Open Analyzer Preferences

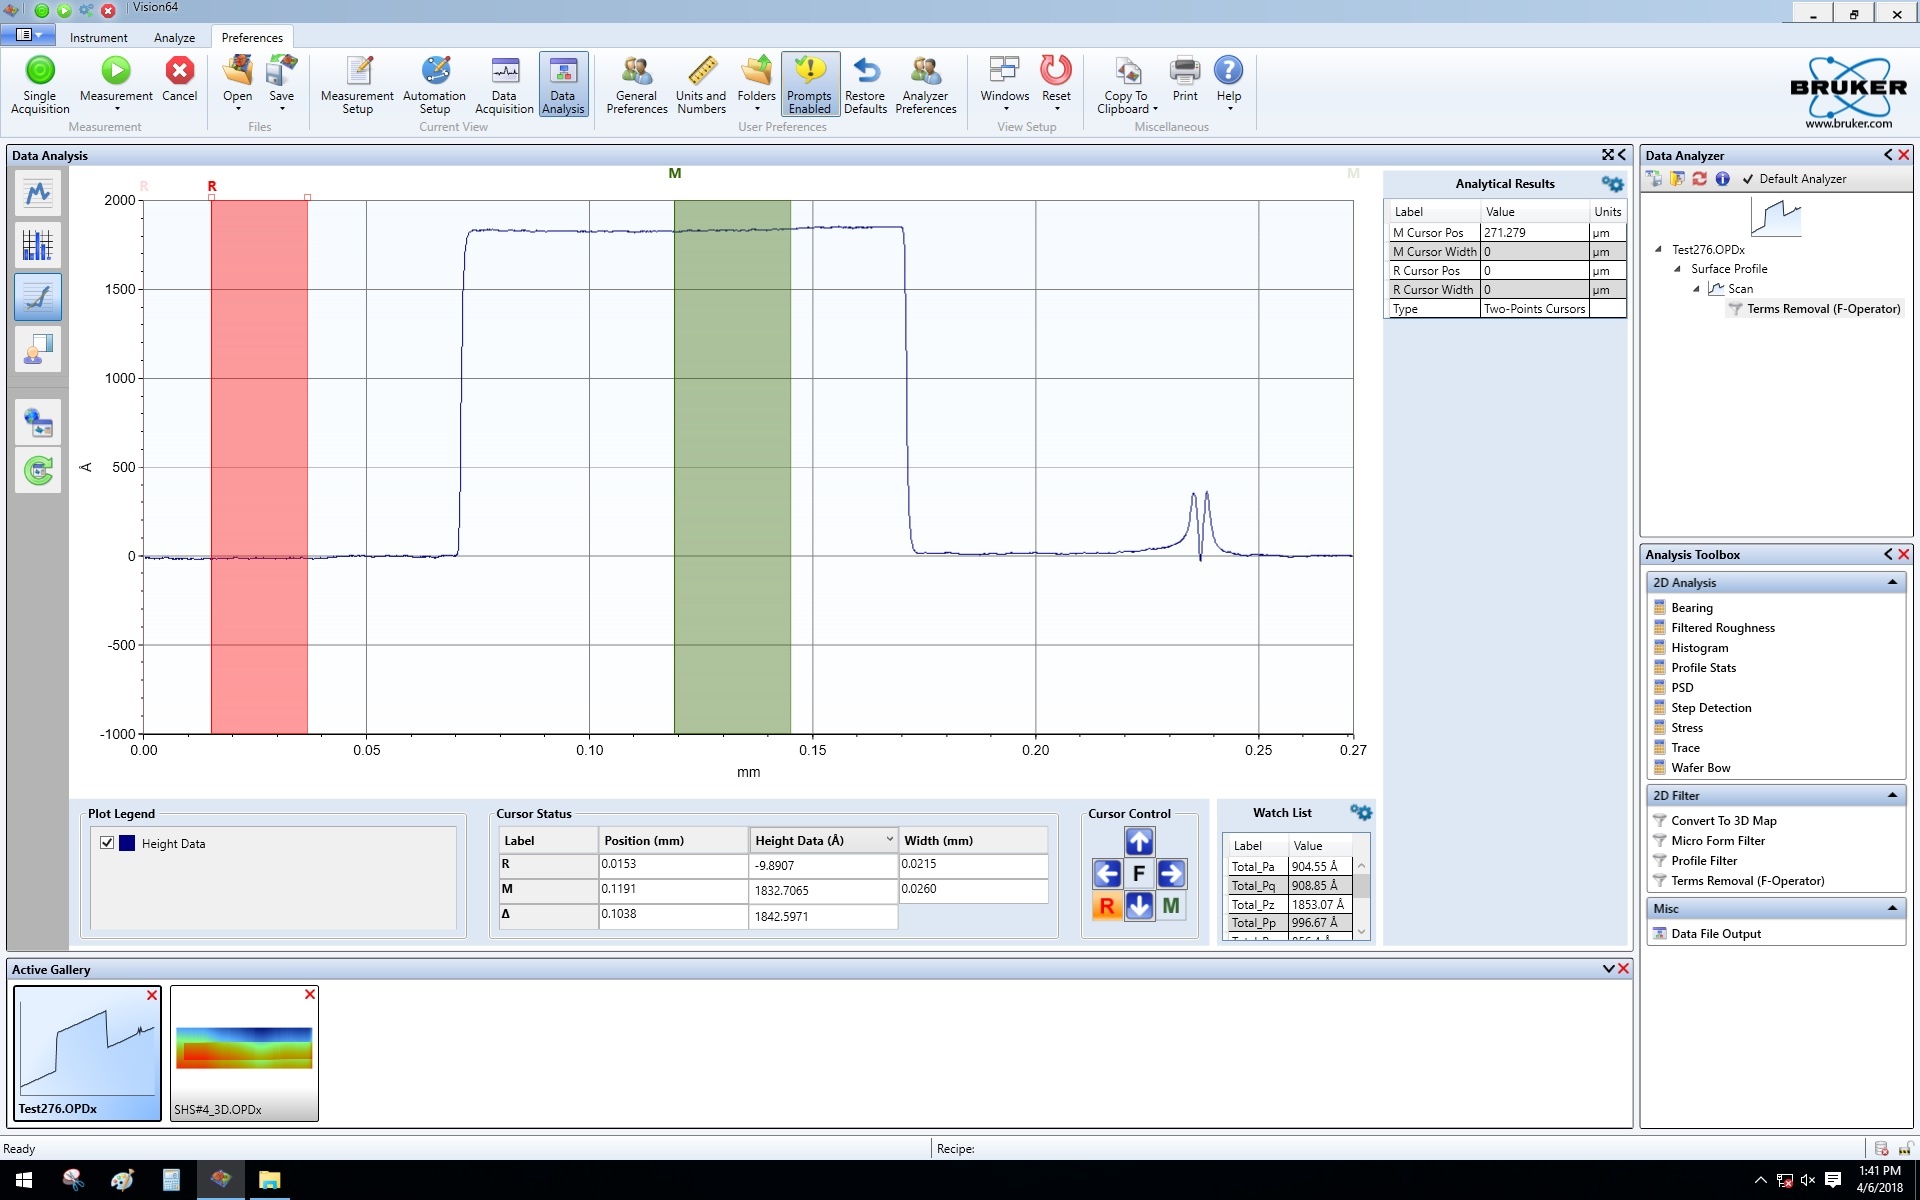[925, 84]
